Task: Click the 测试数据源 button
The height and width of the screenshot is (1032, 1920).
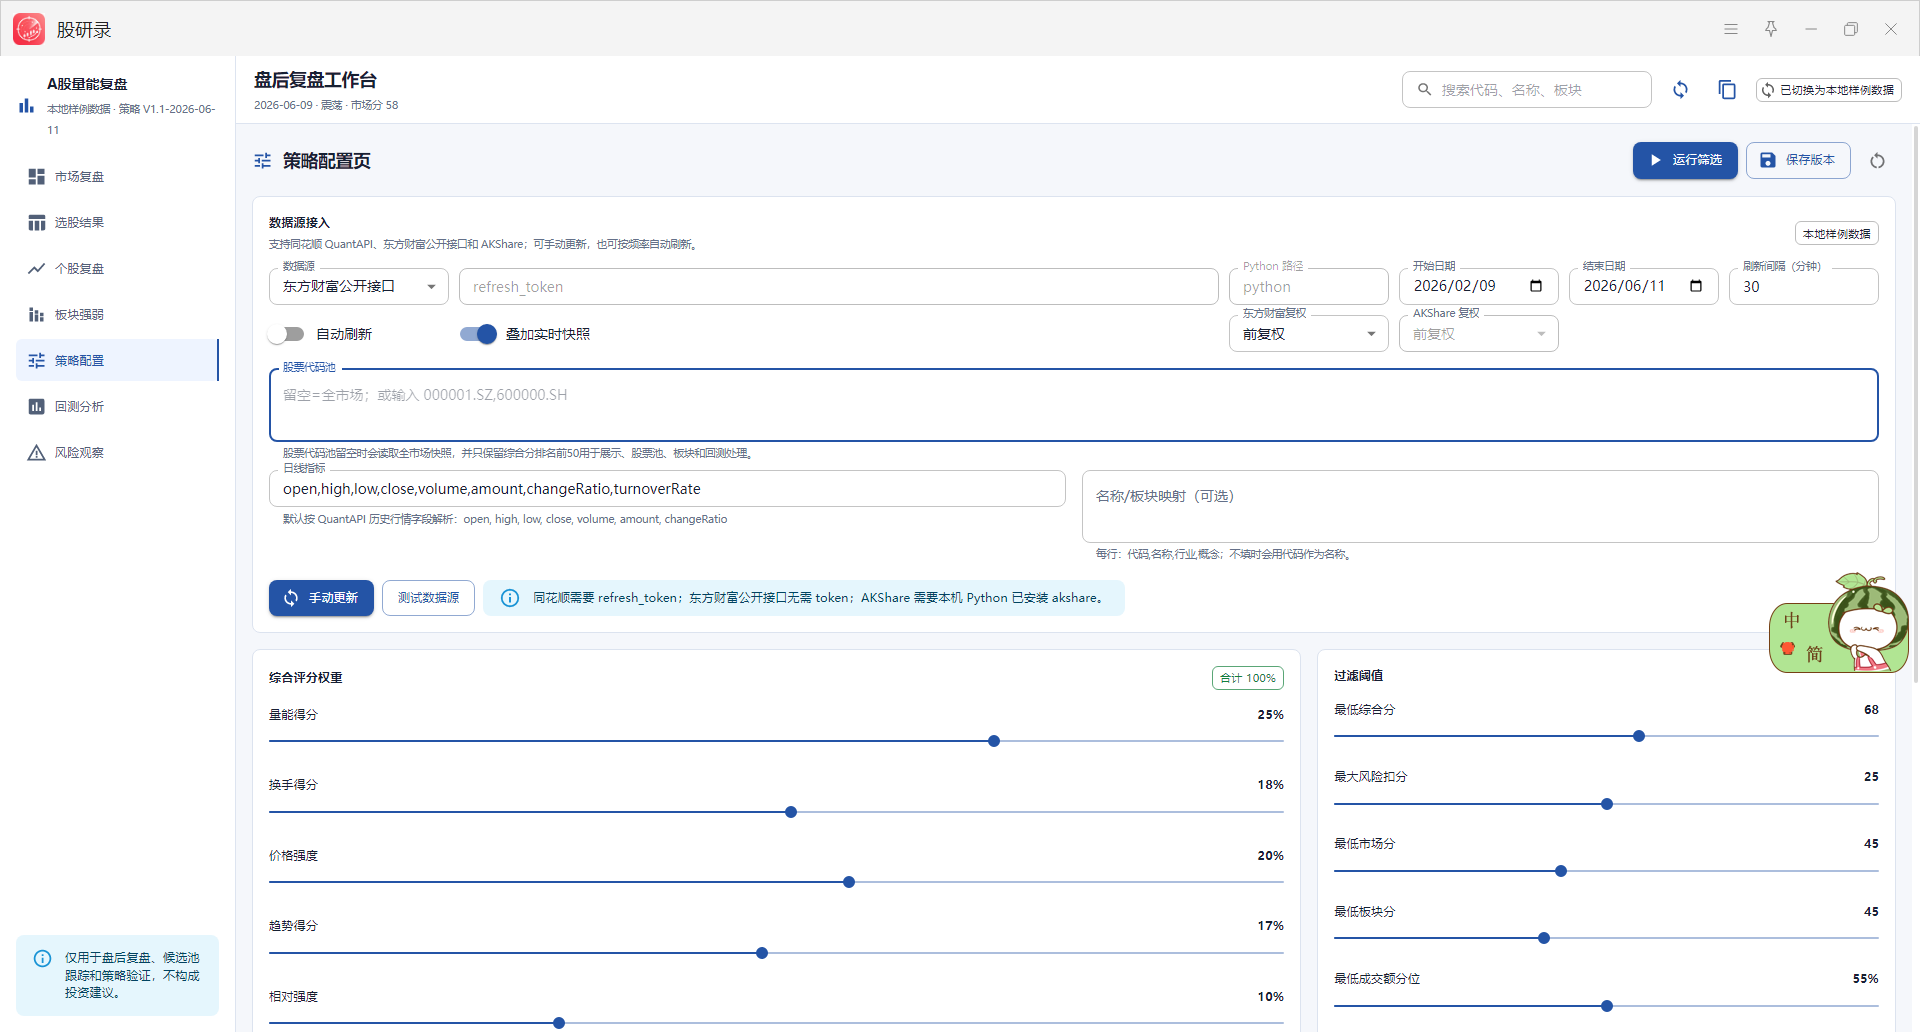Action: 428,598
